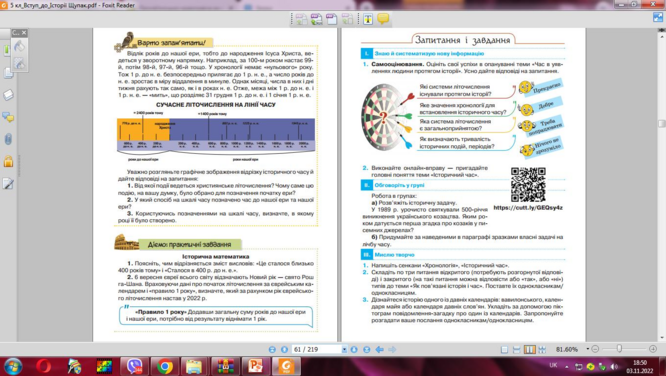Show hidden tray icons arrow
The width and height of the screenshot is (666, 376).
click(x=567, y=366)
